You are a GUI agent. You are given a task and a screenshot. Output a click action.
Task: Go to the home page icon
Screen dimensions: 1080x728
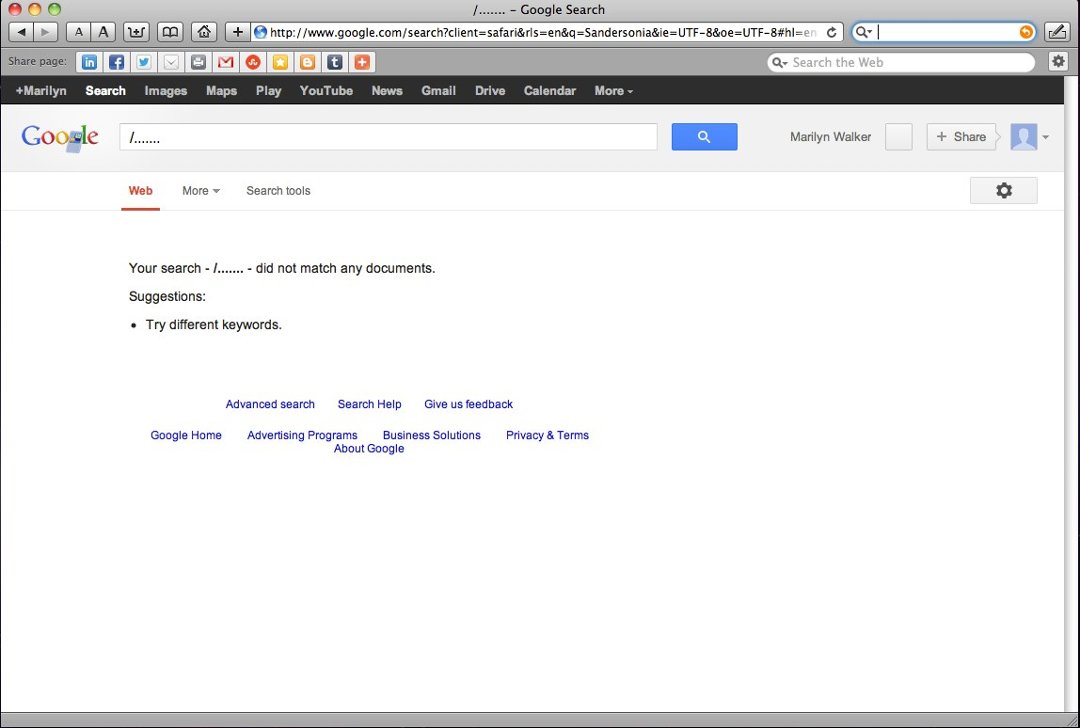[204, 32]
